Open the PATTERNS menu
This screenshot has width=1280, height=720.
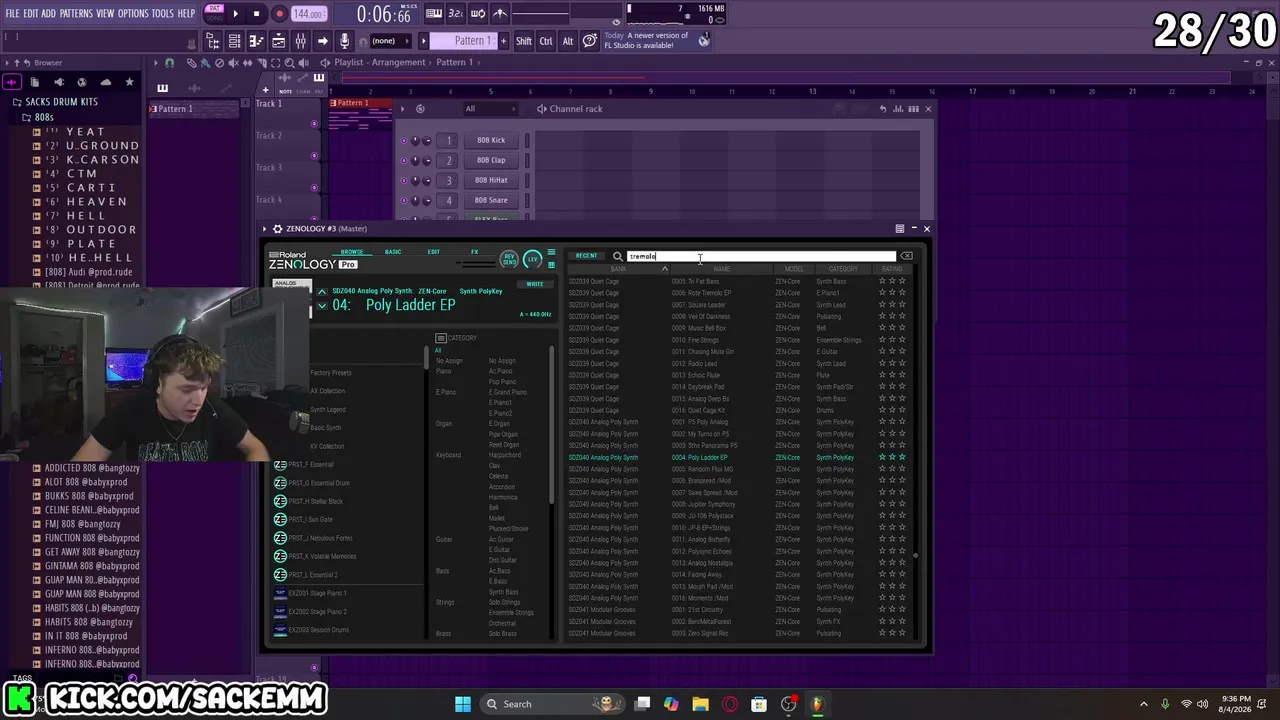point(76,13)
